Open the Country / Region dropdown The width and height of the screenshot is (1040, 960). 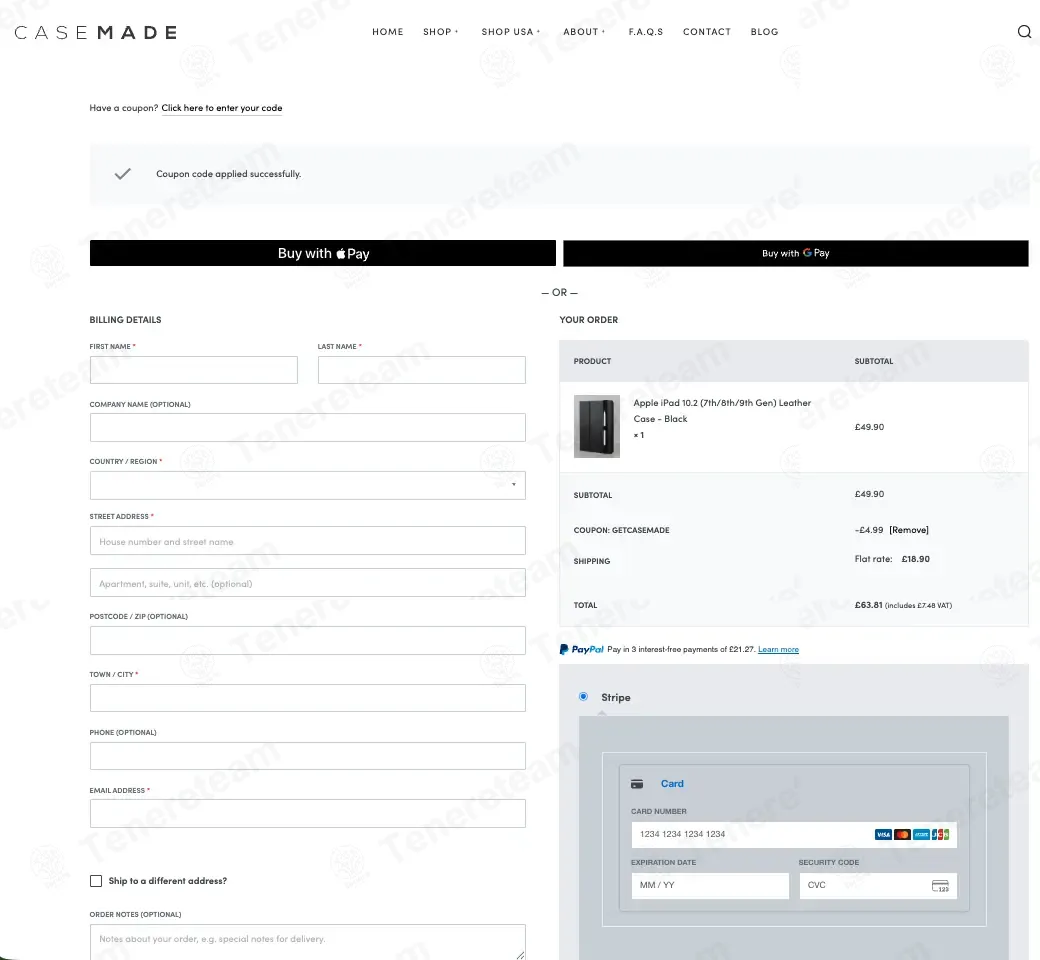click(308, 485)
